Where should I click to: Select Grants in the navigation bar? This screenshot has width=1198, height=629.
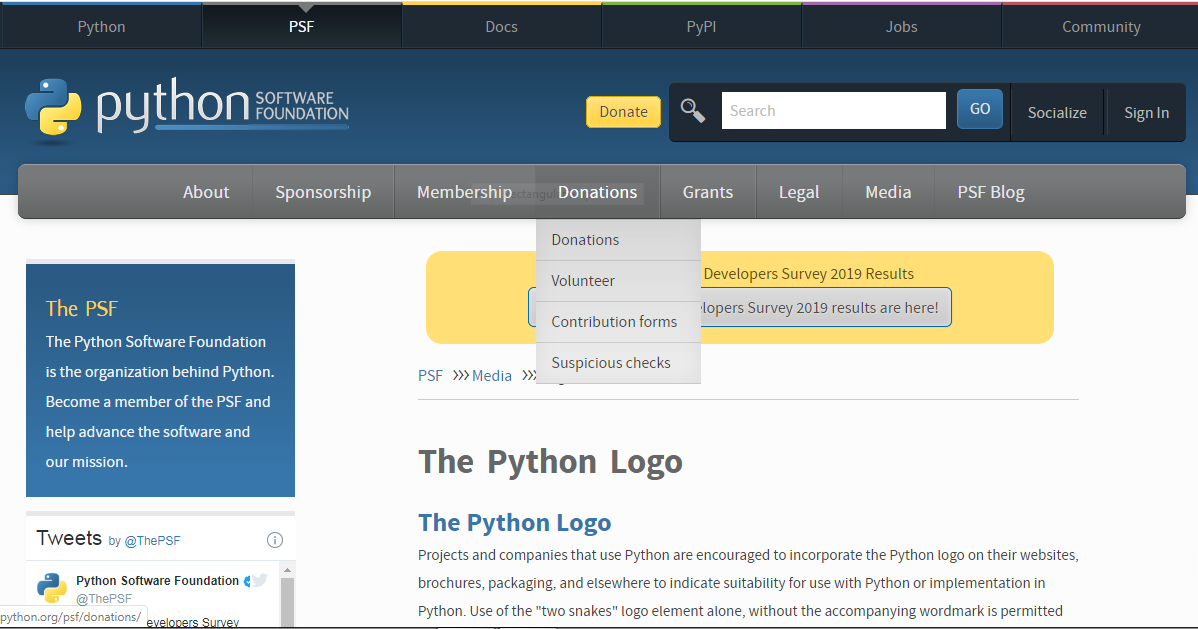point(708,191)
